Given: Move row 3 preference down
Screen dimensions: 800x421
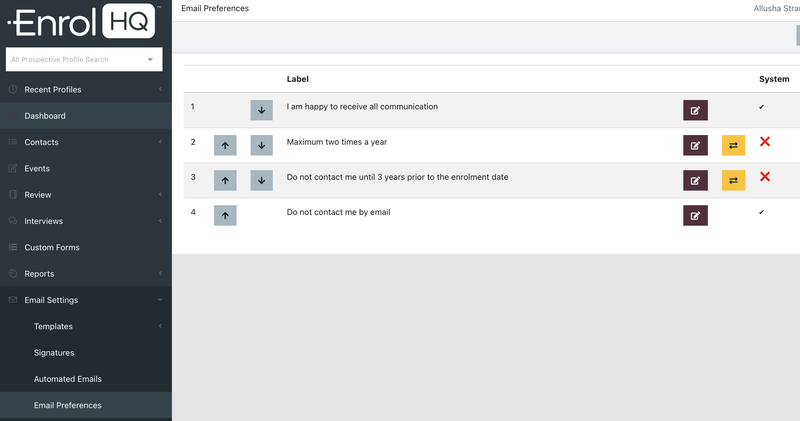Looking at the screenshot, I should pyautogui.click(x=261, y=180).
